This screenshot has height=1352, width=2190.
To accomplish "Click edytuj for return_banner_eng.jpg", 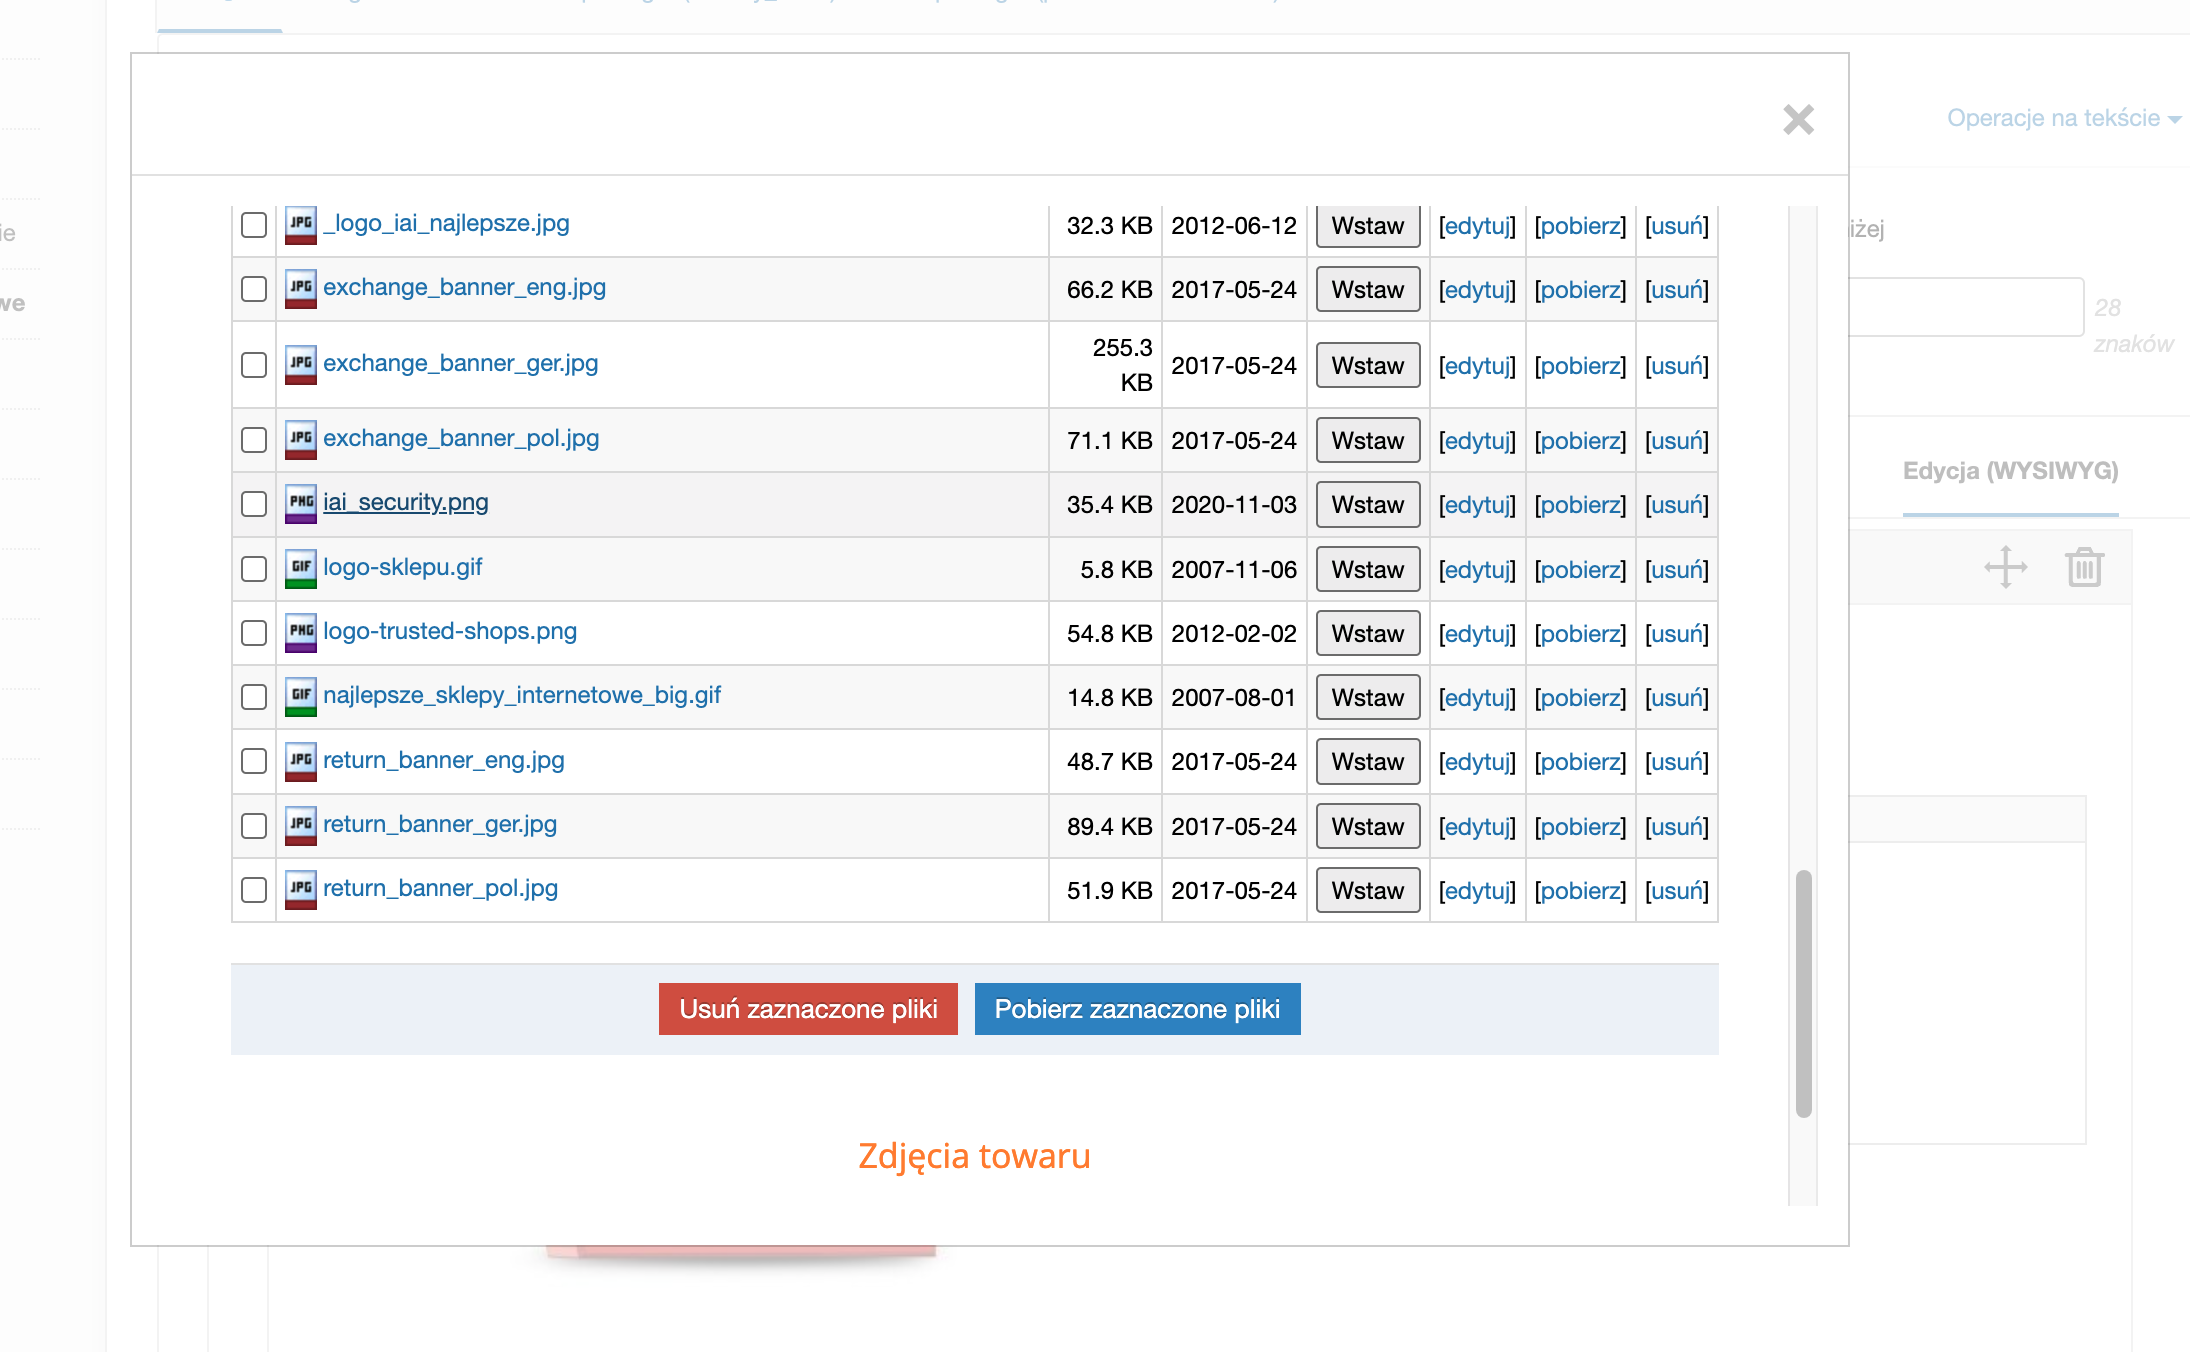I will (1477, 762).
